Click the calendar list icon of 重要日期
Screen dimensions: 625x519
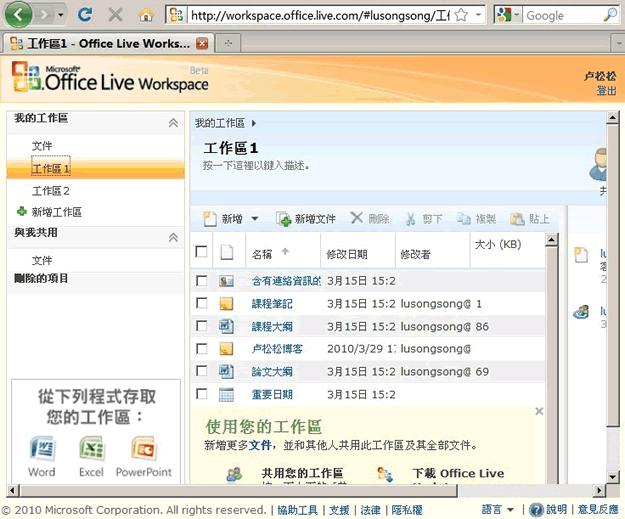coord(226,394)
